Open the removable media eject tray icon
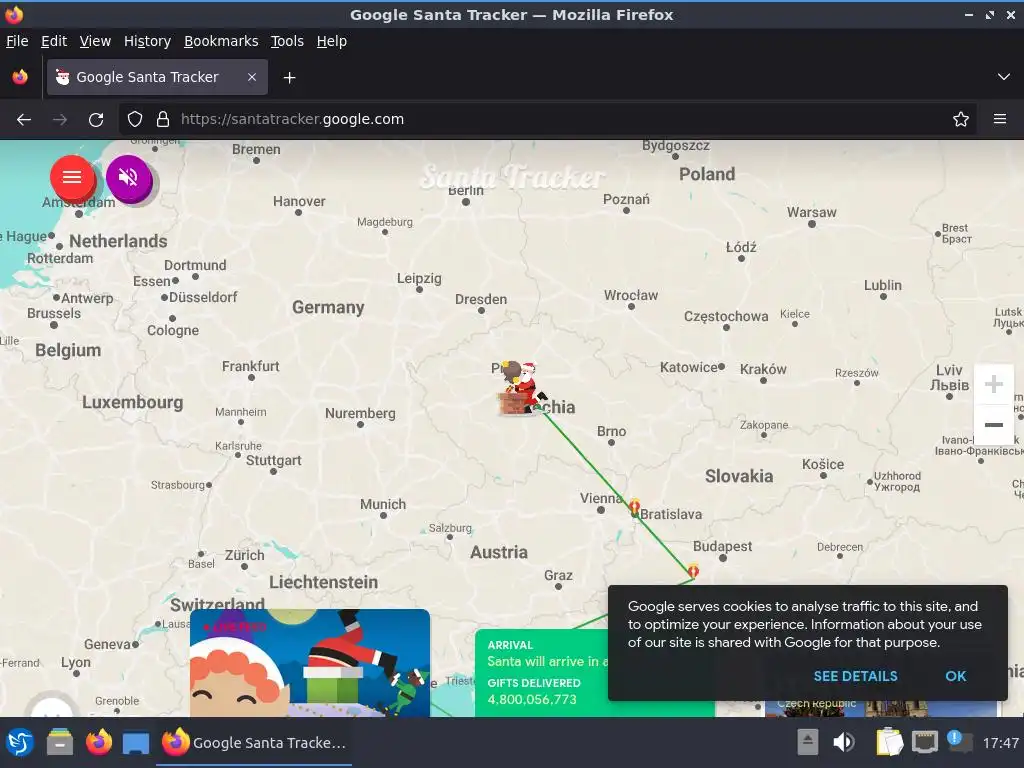This screenshot has height=768, width=1024. click(x=807, y=742)
